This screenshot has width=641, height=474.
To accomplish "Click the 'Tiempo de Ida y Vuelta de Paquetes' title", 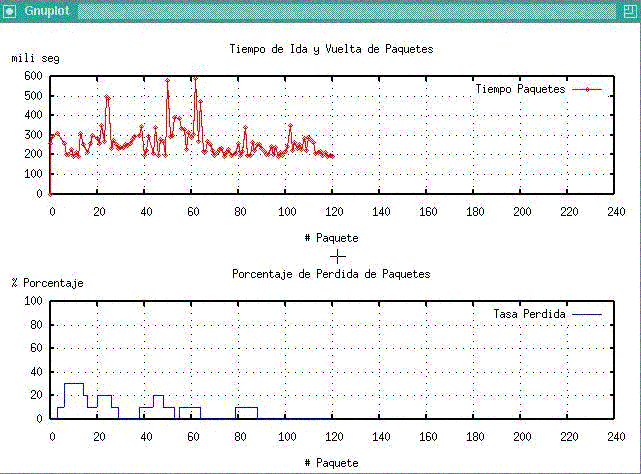I will pos(331,49).
